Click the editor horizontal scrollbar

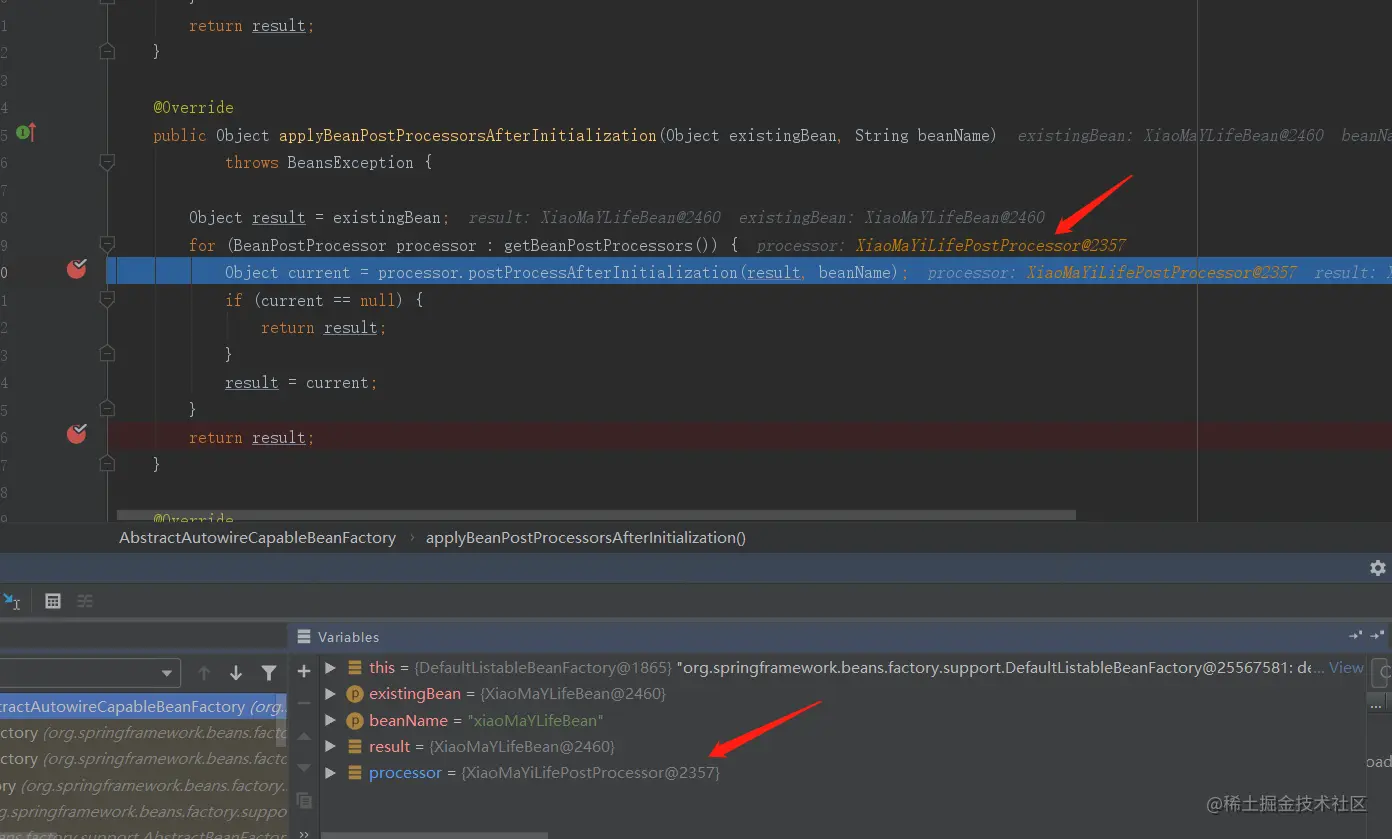(596, 516)
